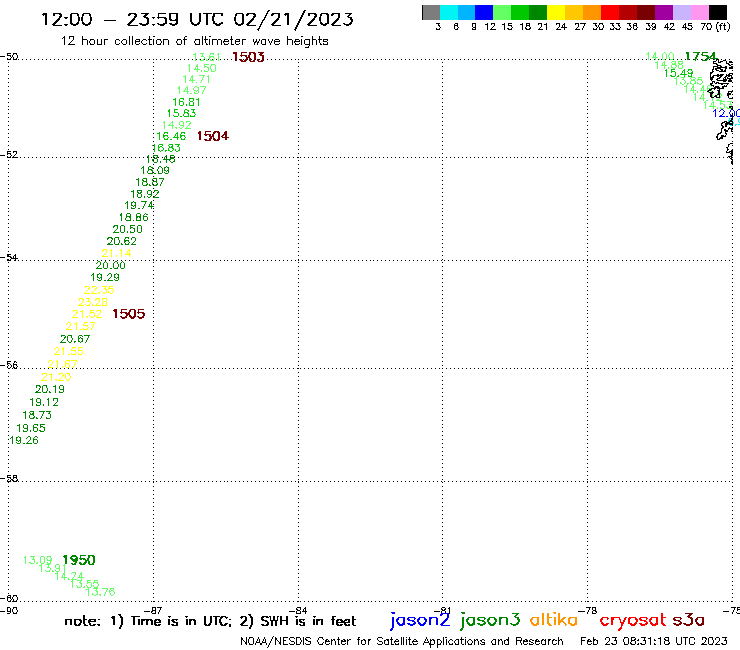Screen dimensions: 740x650
Task: Select the 20.00 wave height value
Action: click(110, 265)
